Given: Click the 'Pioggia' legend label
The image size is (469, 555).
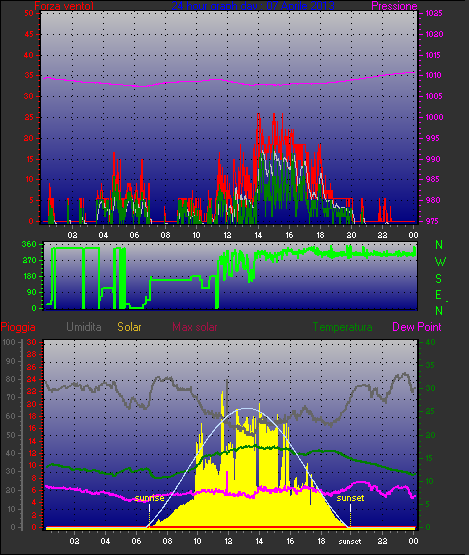Looking at the screenshot, I should click(18, 327).
